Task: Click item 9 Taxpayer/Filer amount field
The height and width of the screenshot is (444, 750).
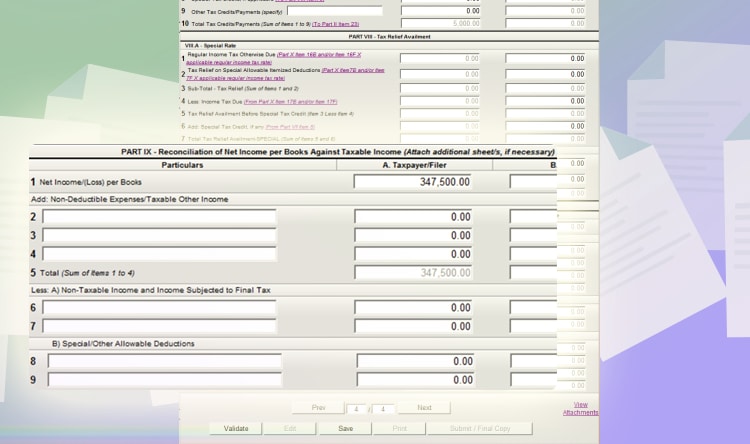Action: 416,380
